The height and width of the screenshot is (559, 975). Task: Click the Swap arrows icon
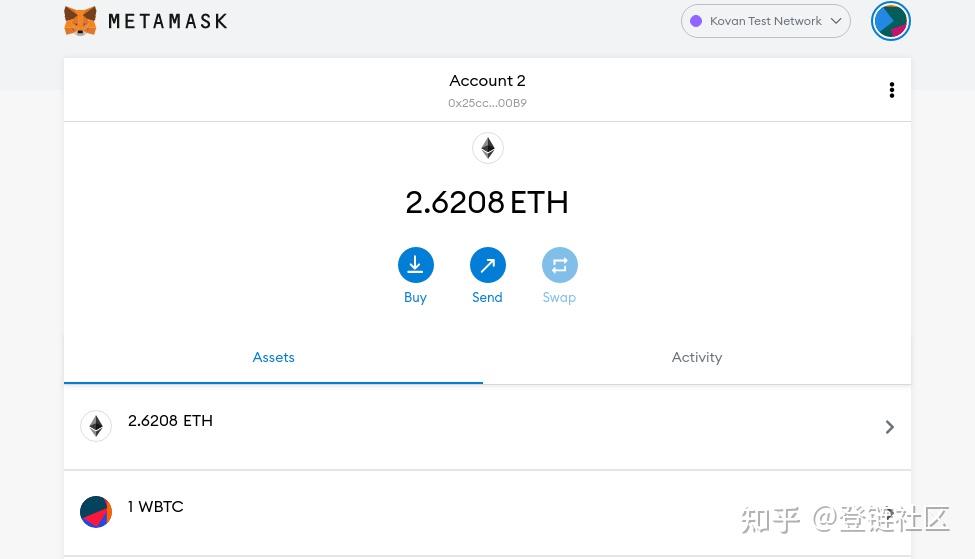(x=559, y=265)
